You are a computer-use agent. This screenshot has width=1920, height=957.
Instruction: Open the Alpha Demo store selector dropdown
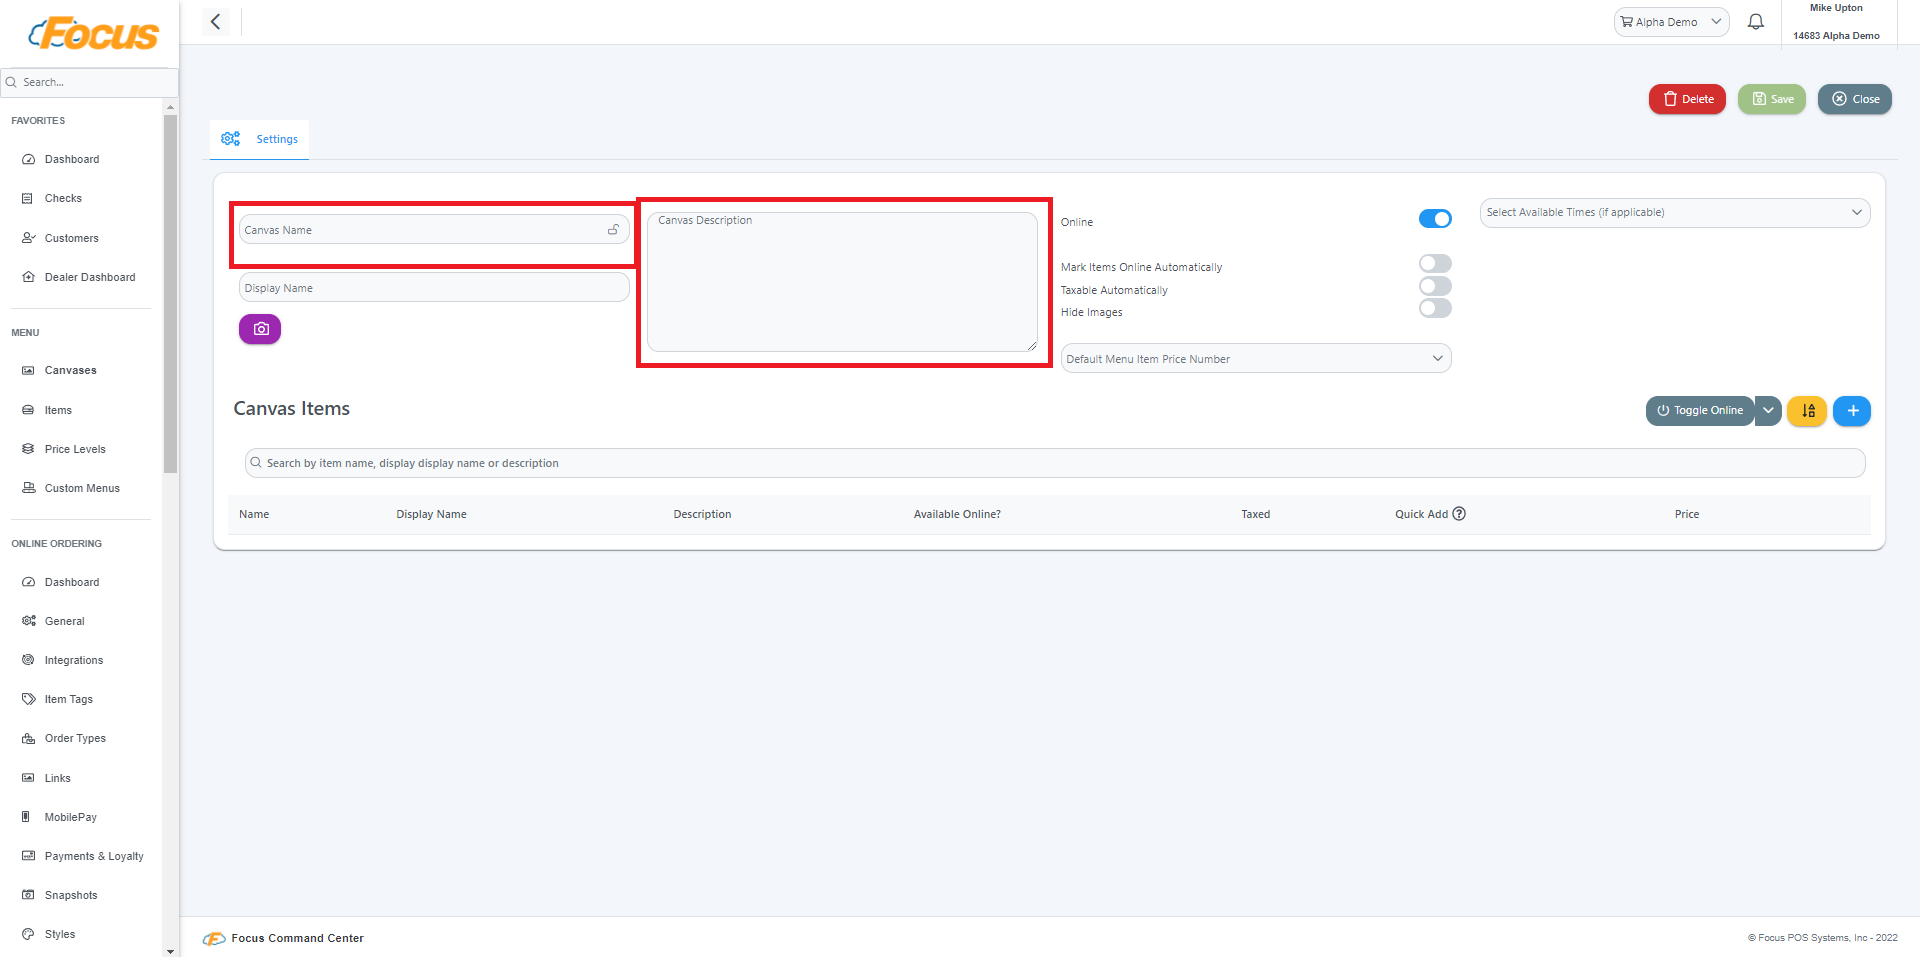1670,21
